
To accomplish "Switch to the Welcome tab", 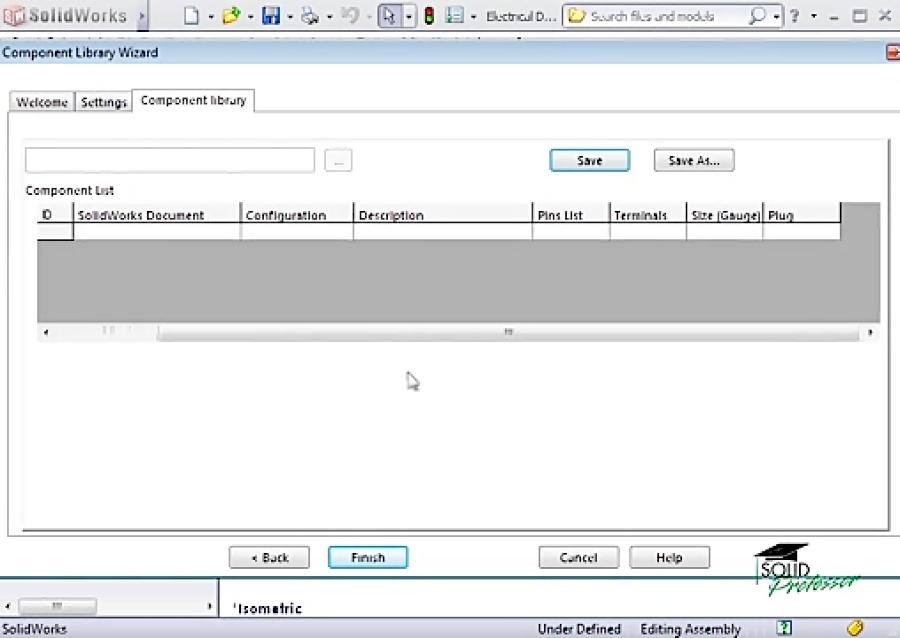I will point(41,101).
